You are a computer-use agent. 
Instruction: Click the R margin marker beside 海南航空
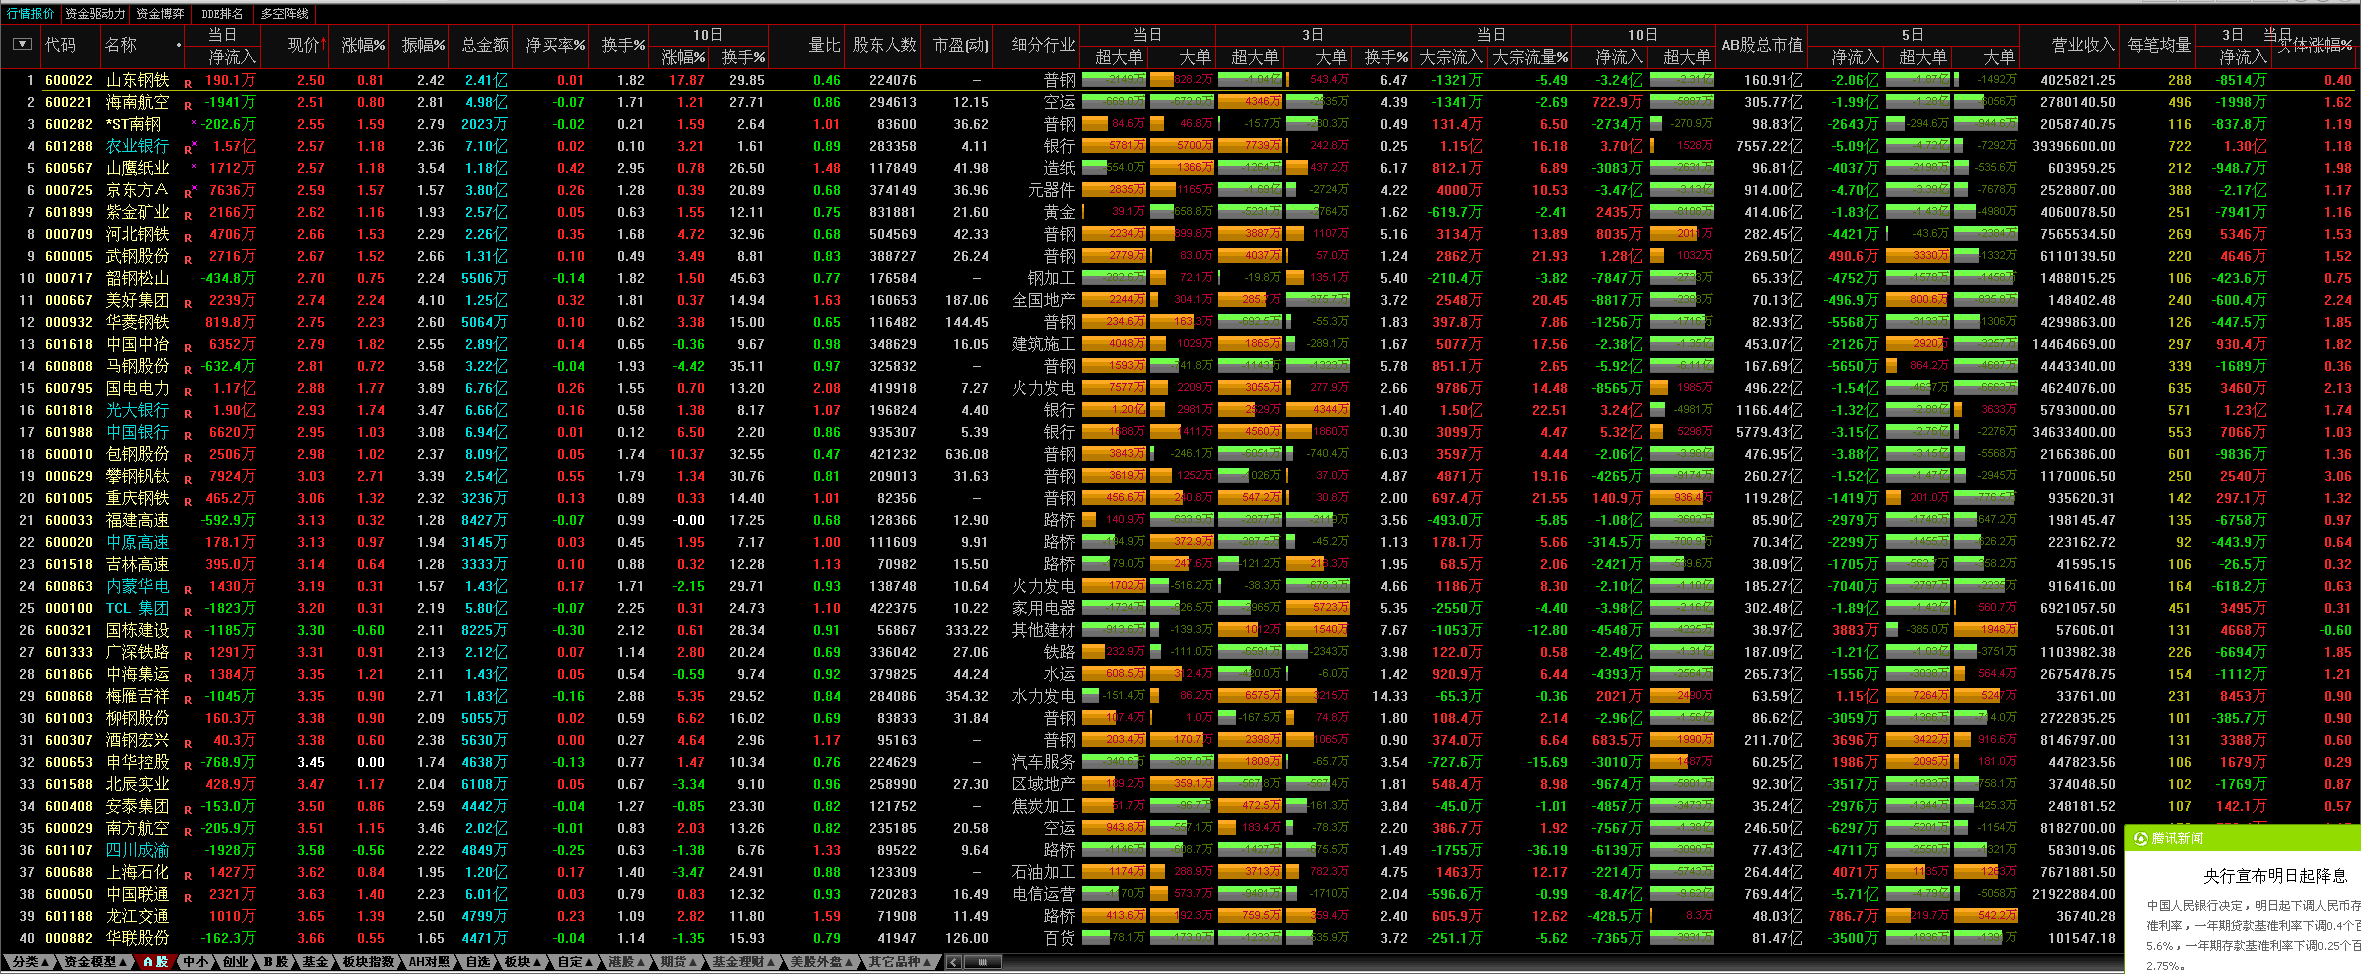(188, 105)
